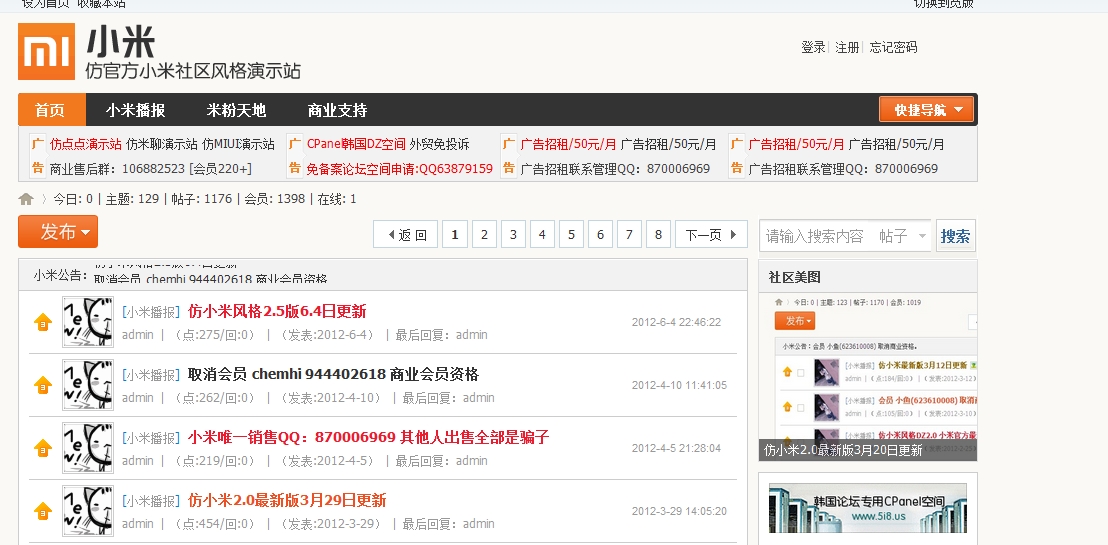Click the 搜索 search button
The image size is (1108, 545).
pyautogui.click(x=956, y=236)
